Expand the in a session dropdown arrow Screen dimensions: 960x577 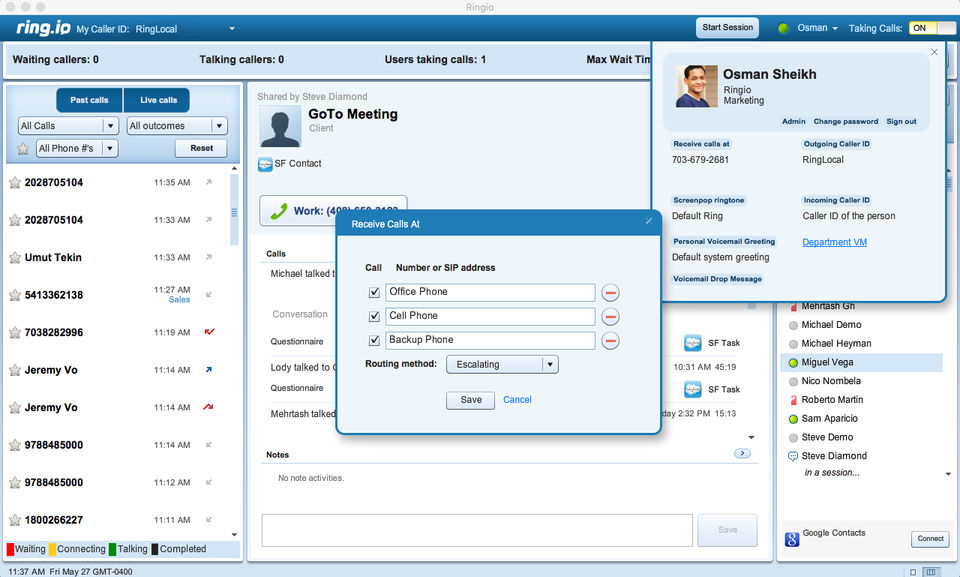click(948, 473)
